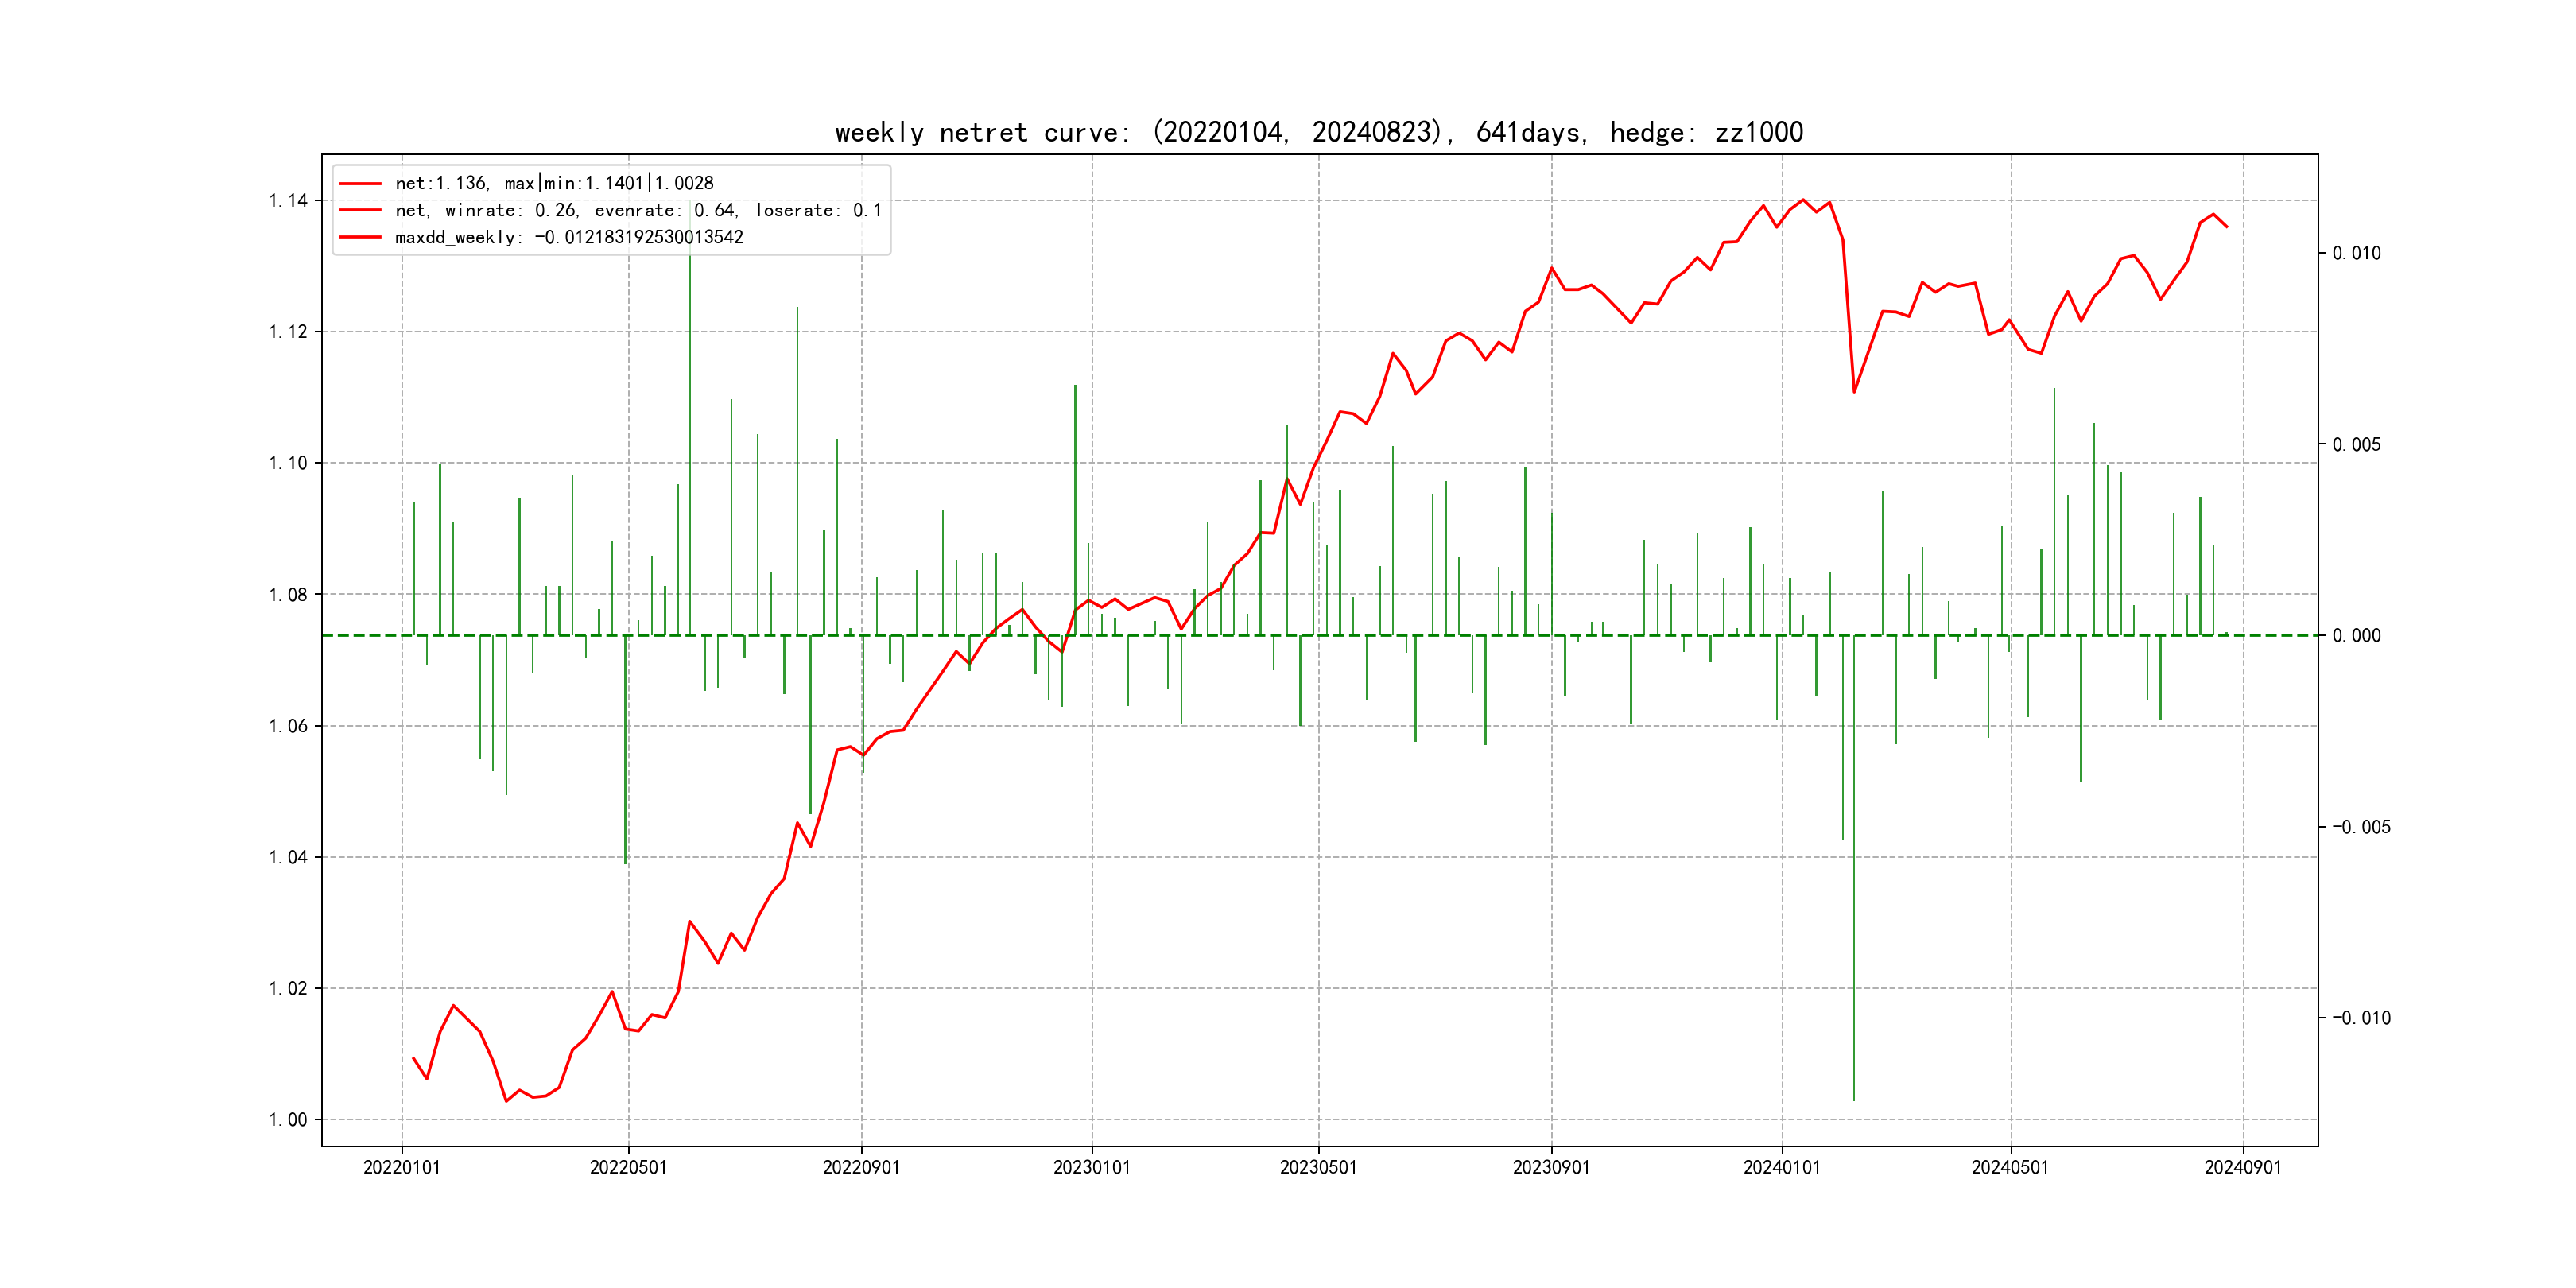Click the first legend entry net:1.136
2576x1288 pixels.
[x=554, y=183]
